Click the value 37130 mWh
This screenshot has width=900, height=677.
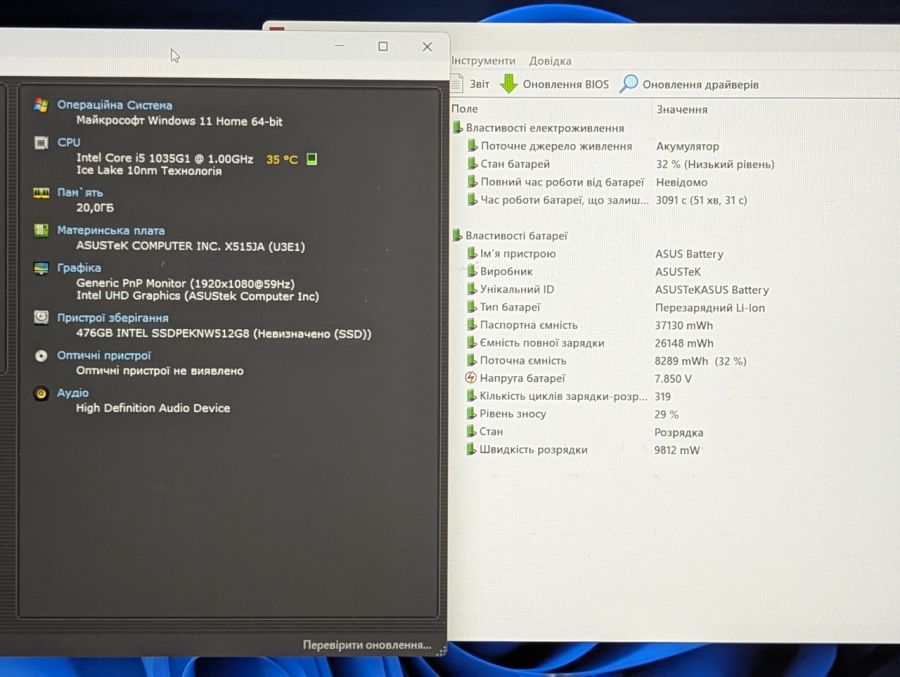[684, 325]
